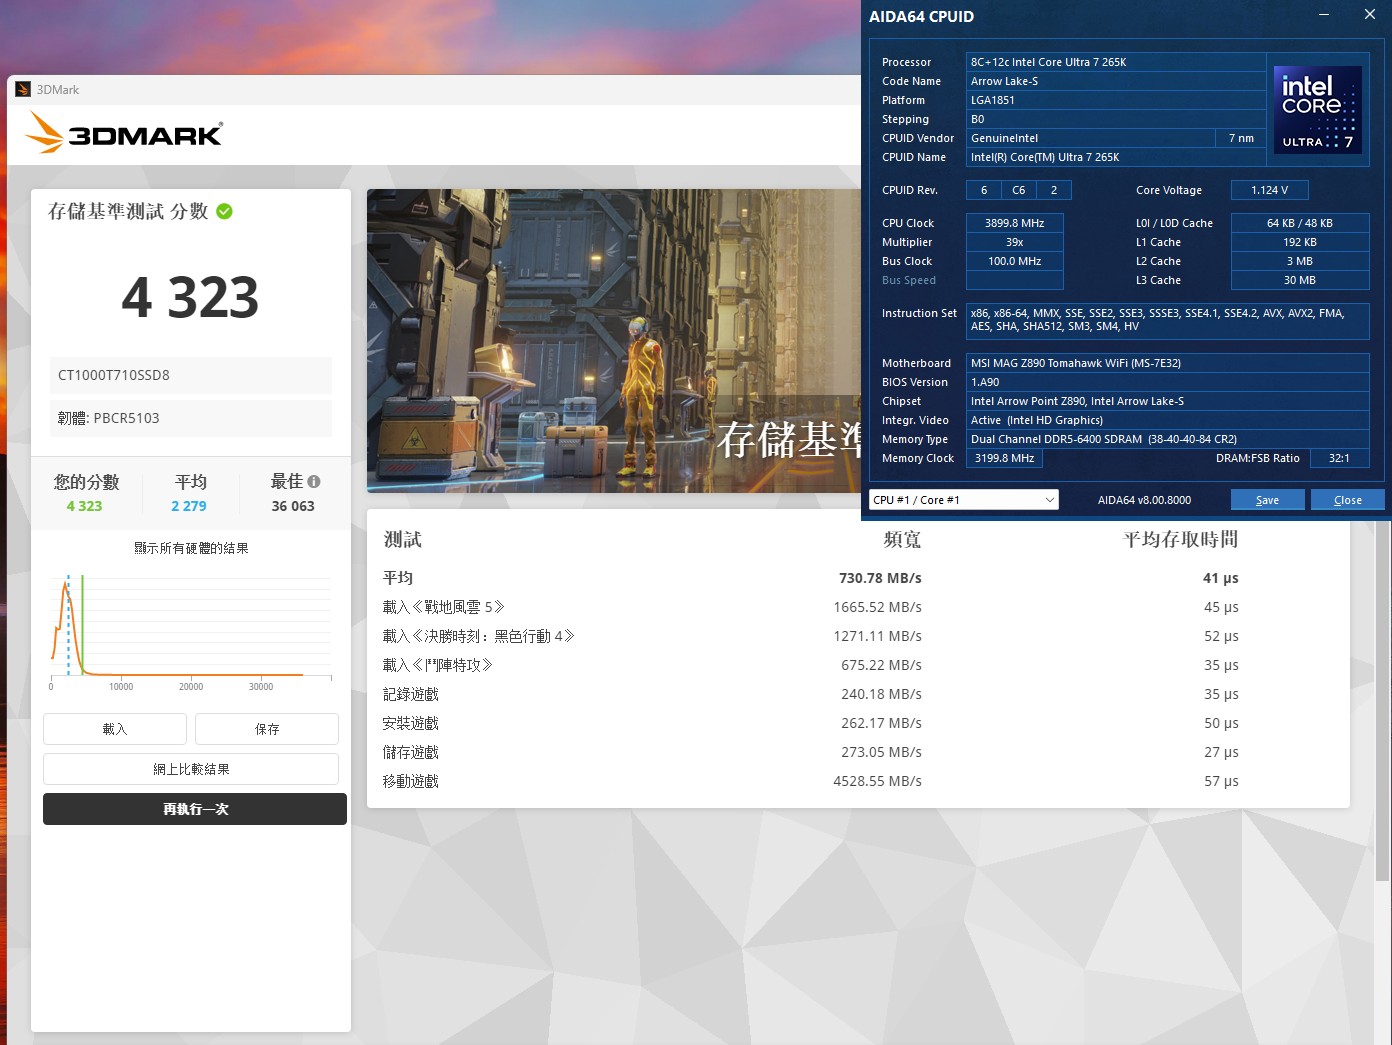Click the 保存 button
Screen dimensions: 1392x1045
(x=267, y=729)
